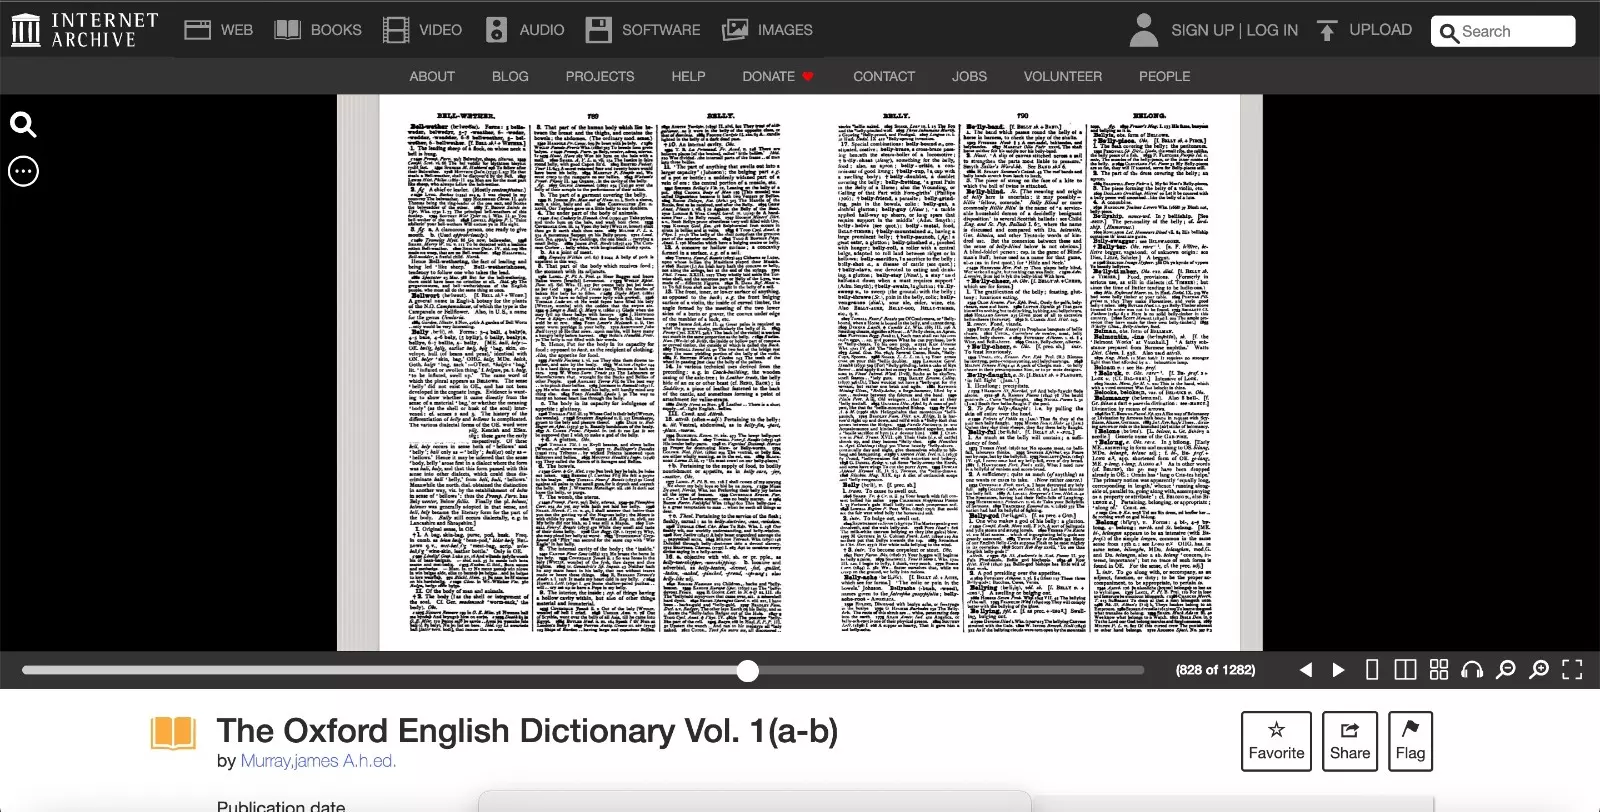Toggle fullscreen reader mode
This screenshot has width=1600, height=812.
click(1573, 670)
